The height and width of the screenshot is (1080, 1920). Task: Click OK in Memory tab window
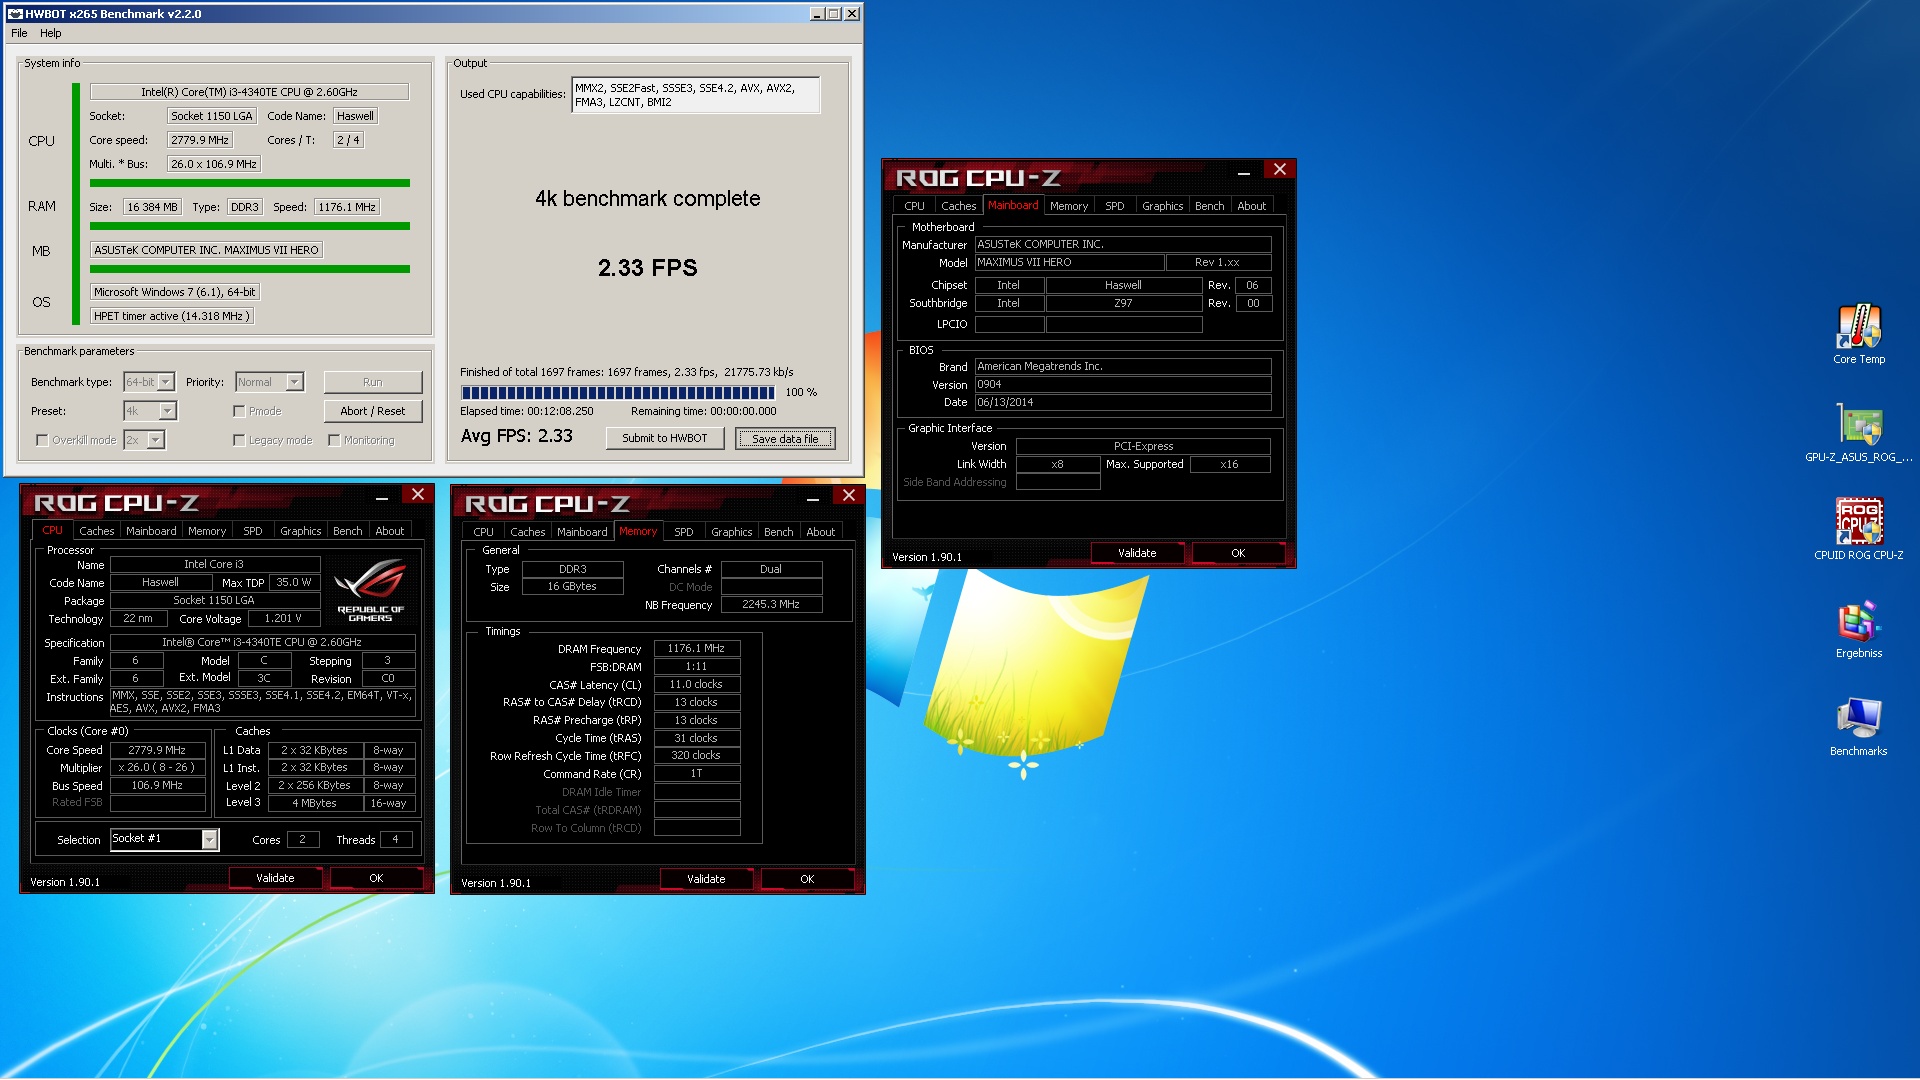[807, 879]
